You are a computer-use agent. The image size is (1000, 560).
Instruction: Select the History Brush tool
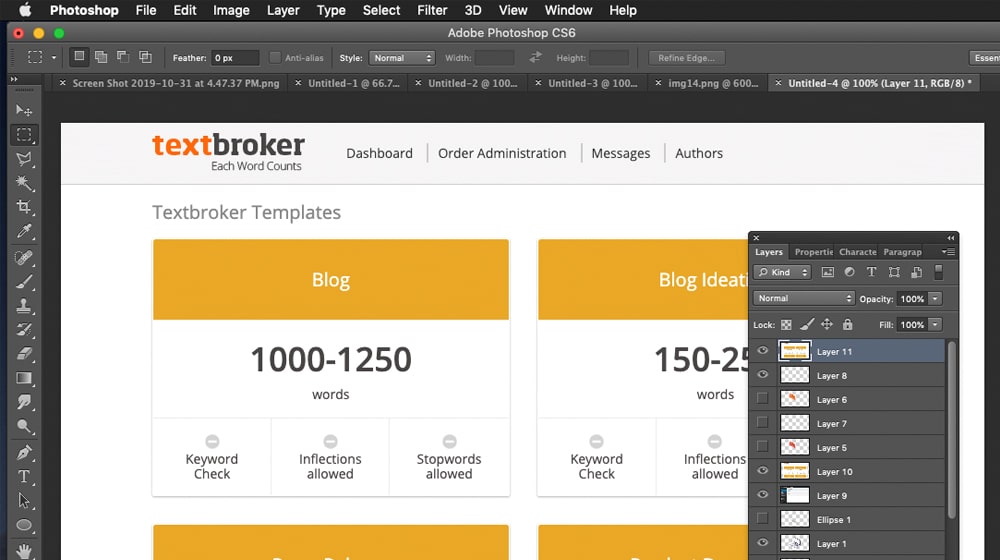[x=24, y=330]
